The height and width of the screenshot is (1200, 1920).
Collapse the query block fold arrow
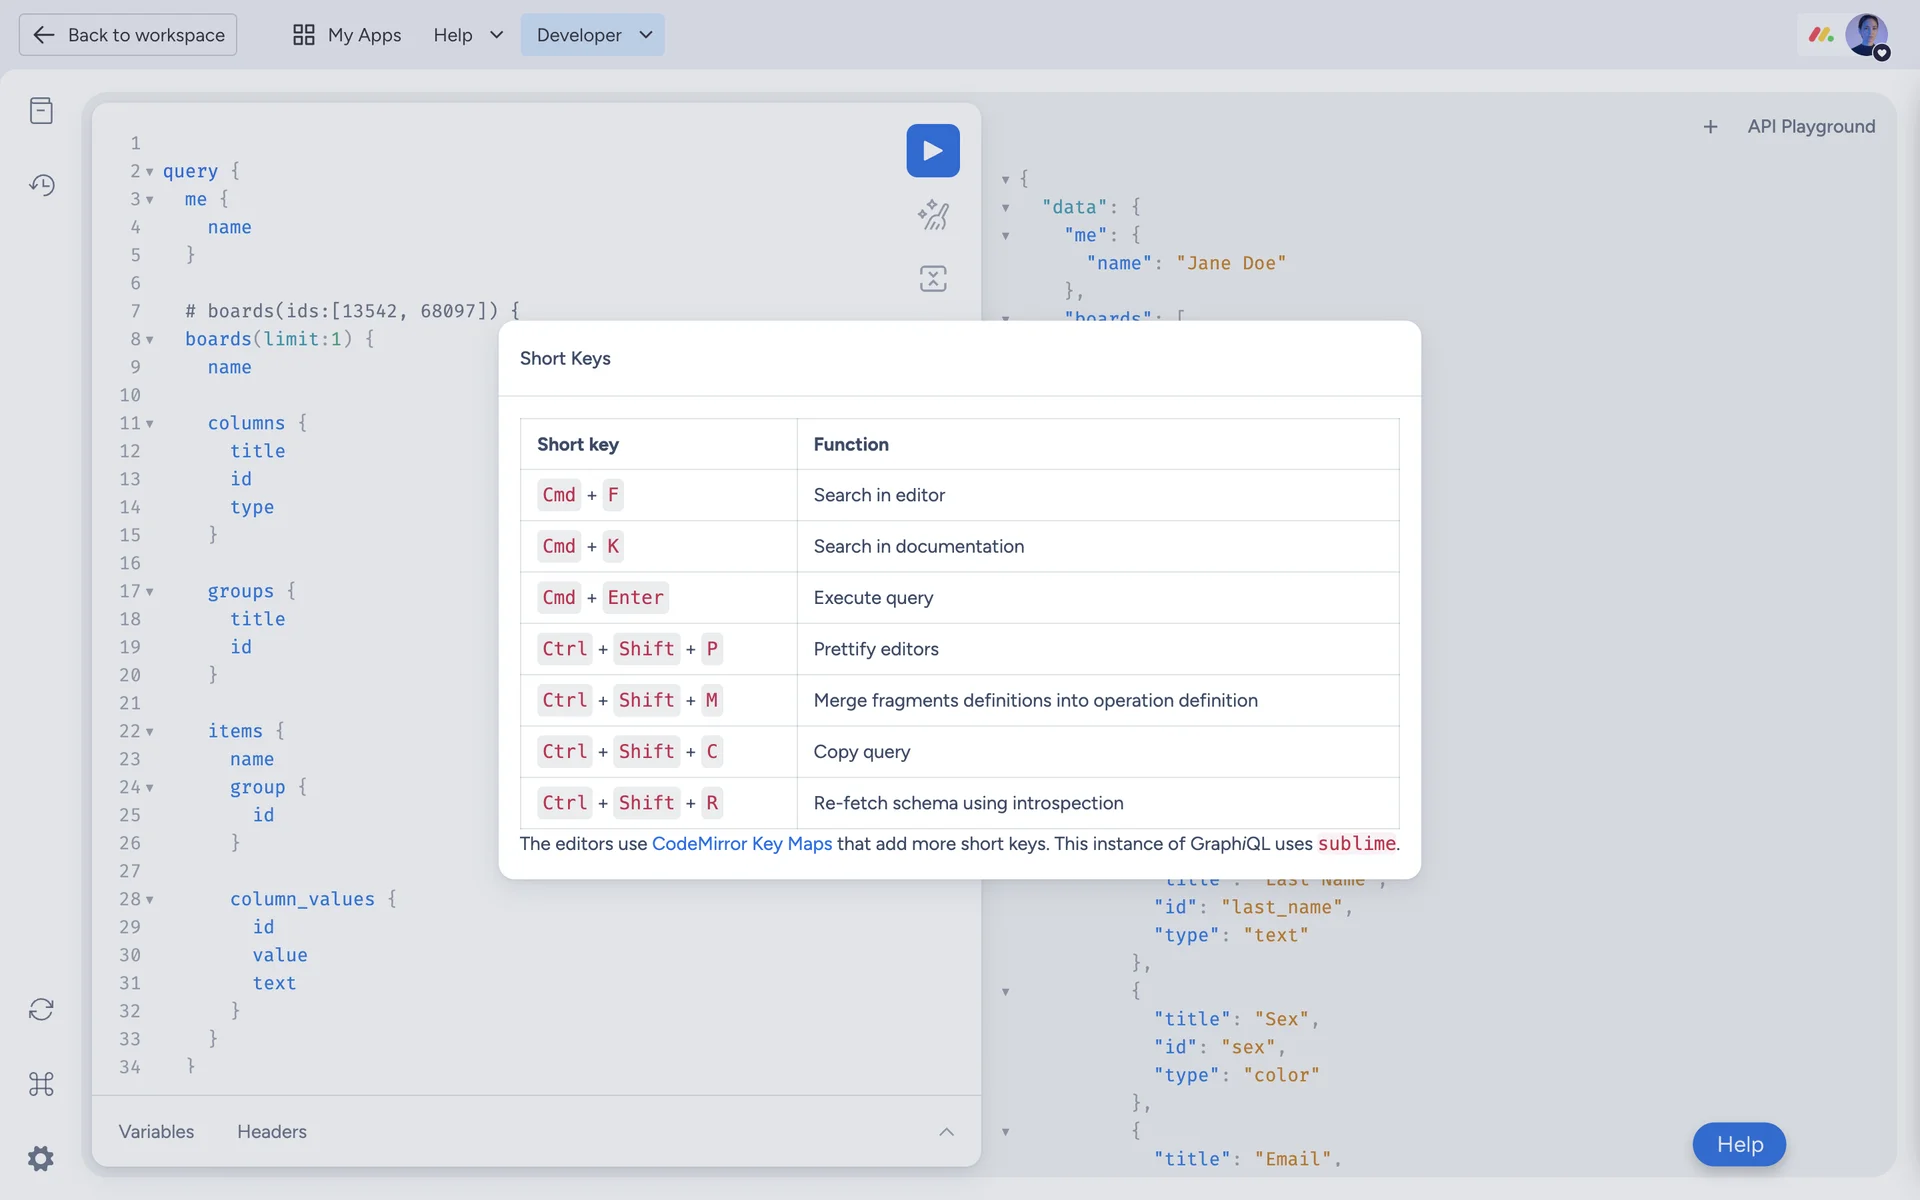coord(150,172)
